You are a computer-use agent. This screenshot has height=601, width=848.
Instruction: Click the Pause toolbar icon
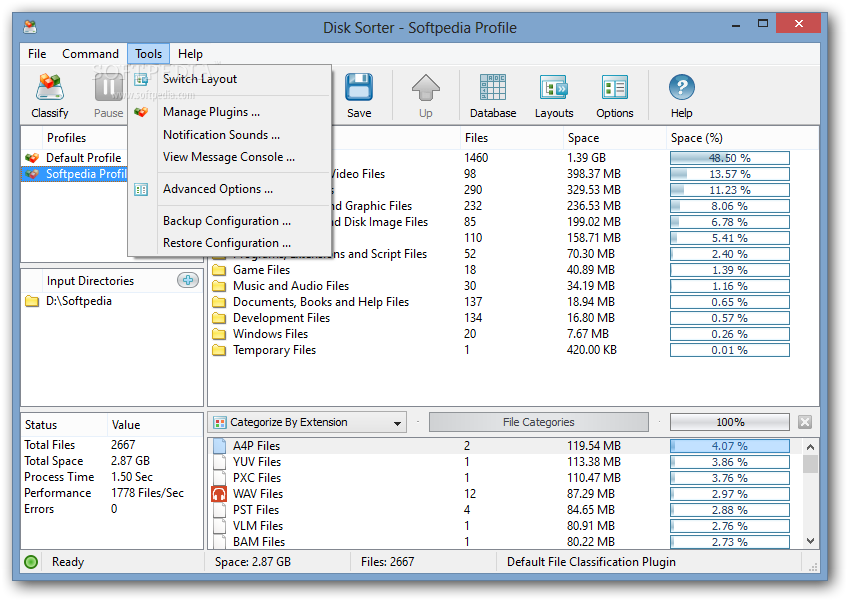109,88
